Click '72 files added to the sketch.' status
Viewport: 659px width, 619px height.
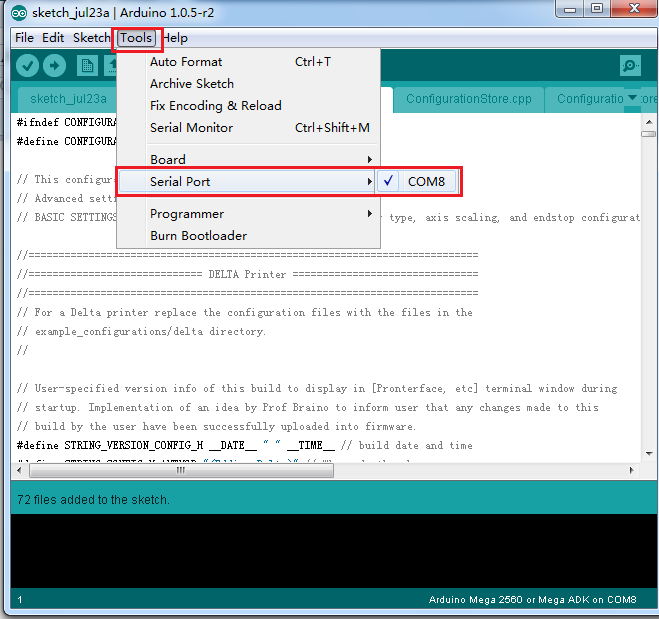93,500
